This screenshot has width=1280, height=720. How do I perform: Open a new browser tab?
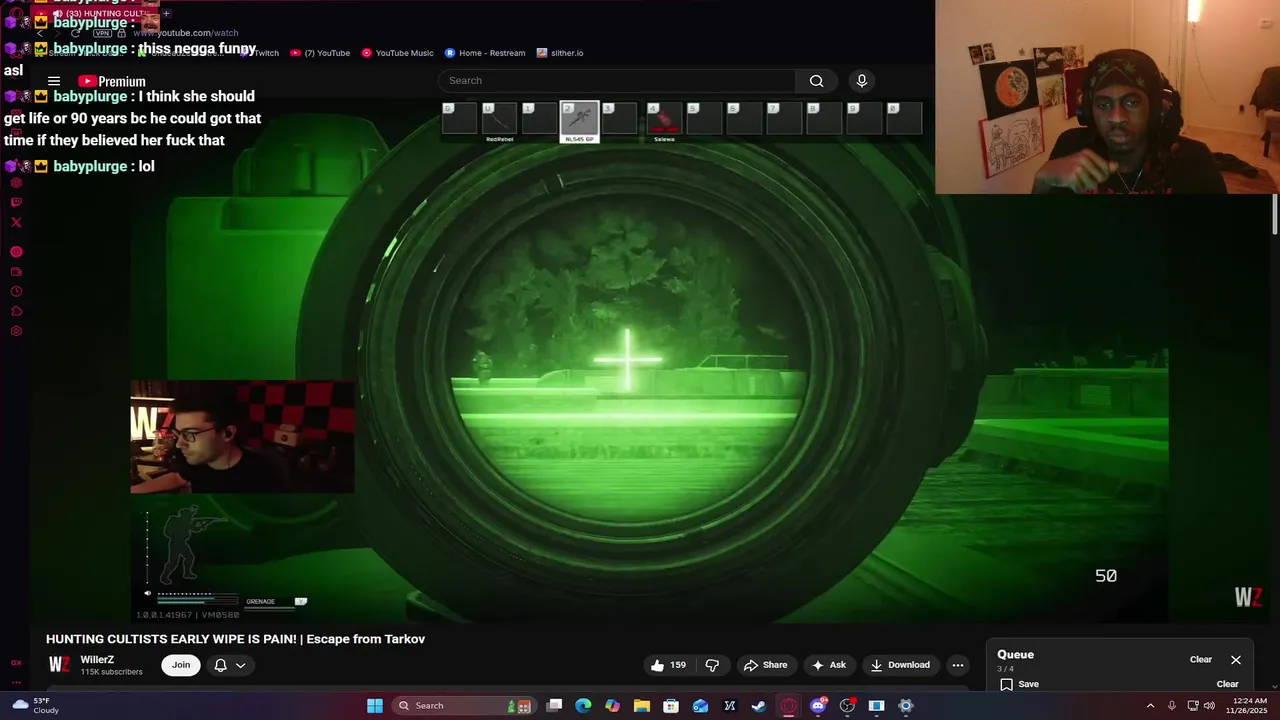pos(166,13)
